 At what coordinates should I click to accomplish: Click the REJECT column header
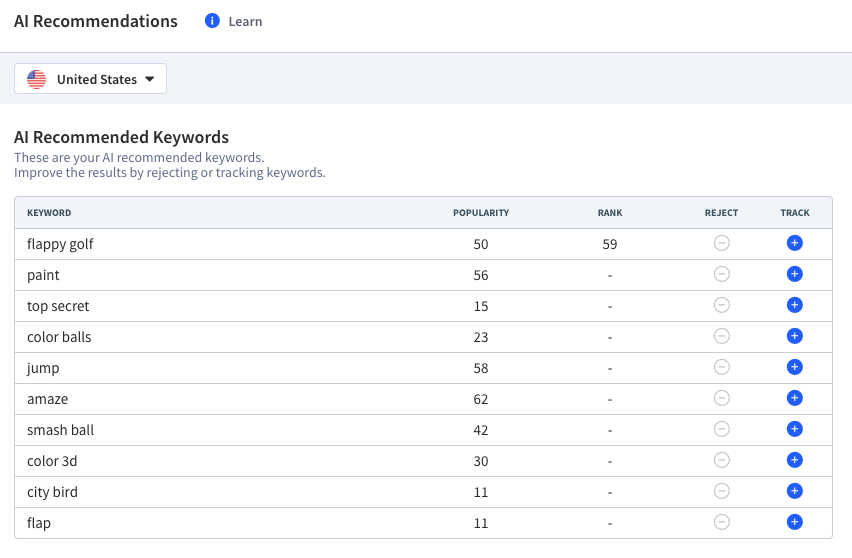pos(721,212)
